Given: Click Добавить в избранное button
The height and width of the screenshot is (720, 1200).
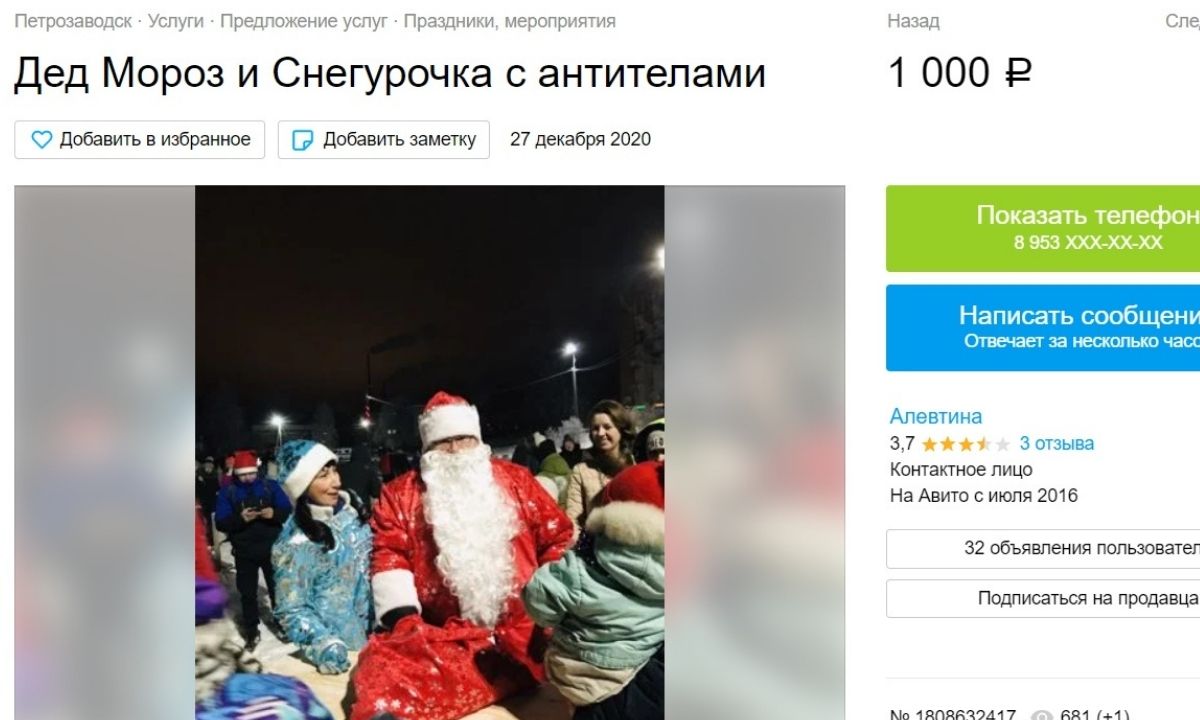Looking at the screenshot, I should coord(139,140).
